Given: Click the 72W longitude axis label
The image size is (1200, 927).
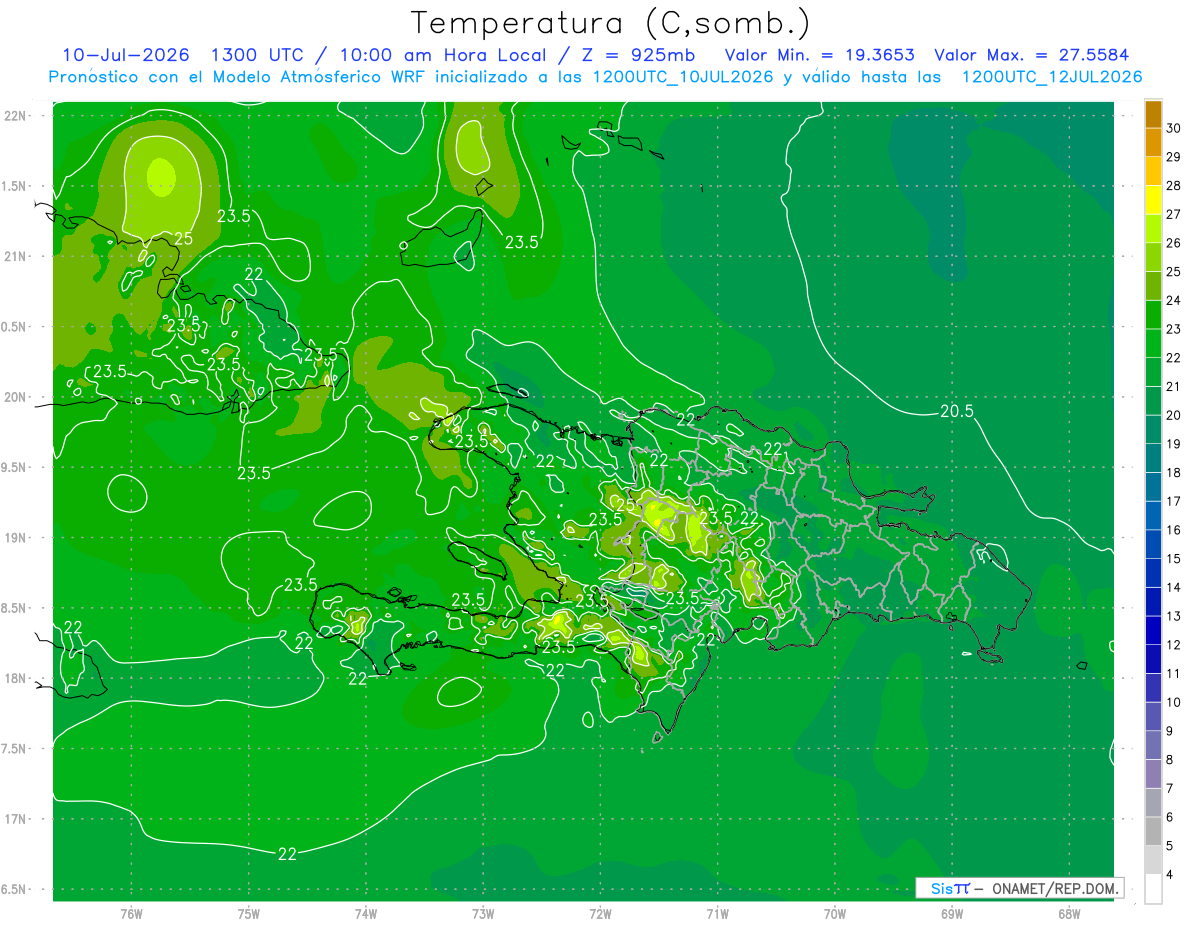Looking at the screenshot, I should click(600, 913).
